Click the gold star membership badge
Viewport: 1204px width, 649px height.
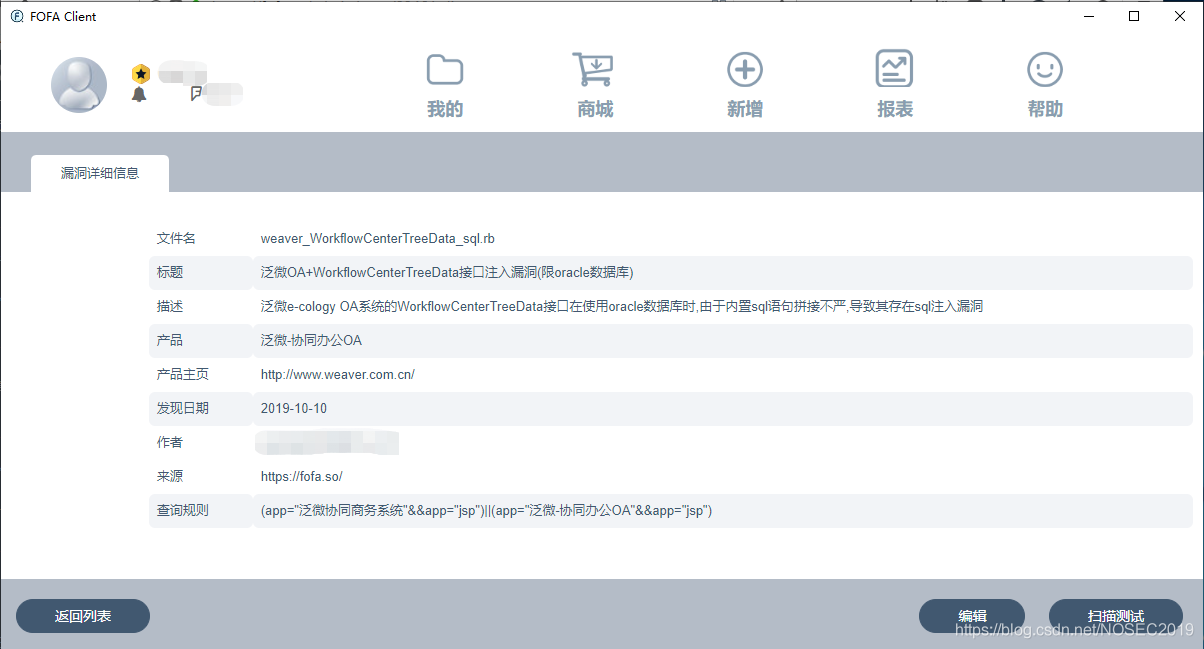point(140,72)
